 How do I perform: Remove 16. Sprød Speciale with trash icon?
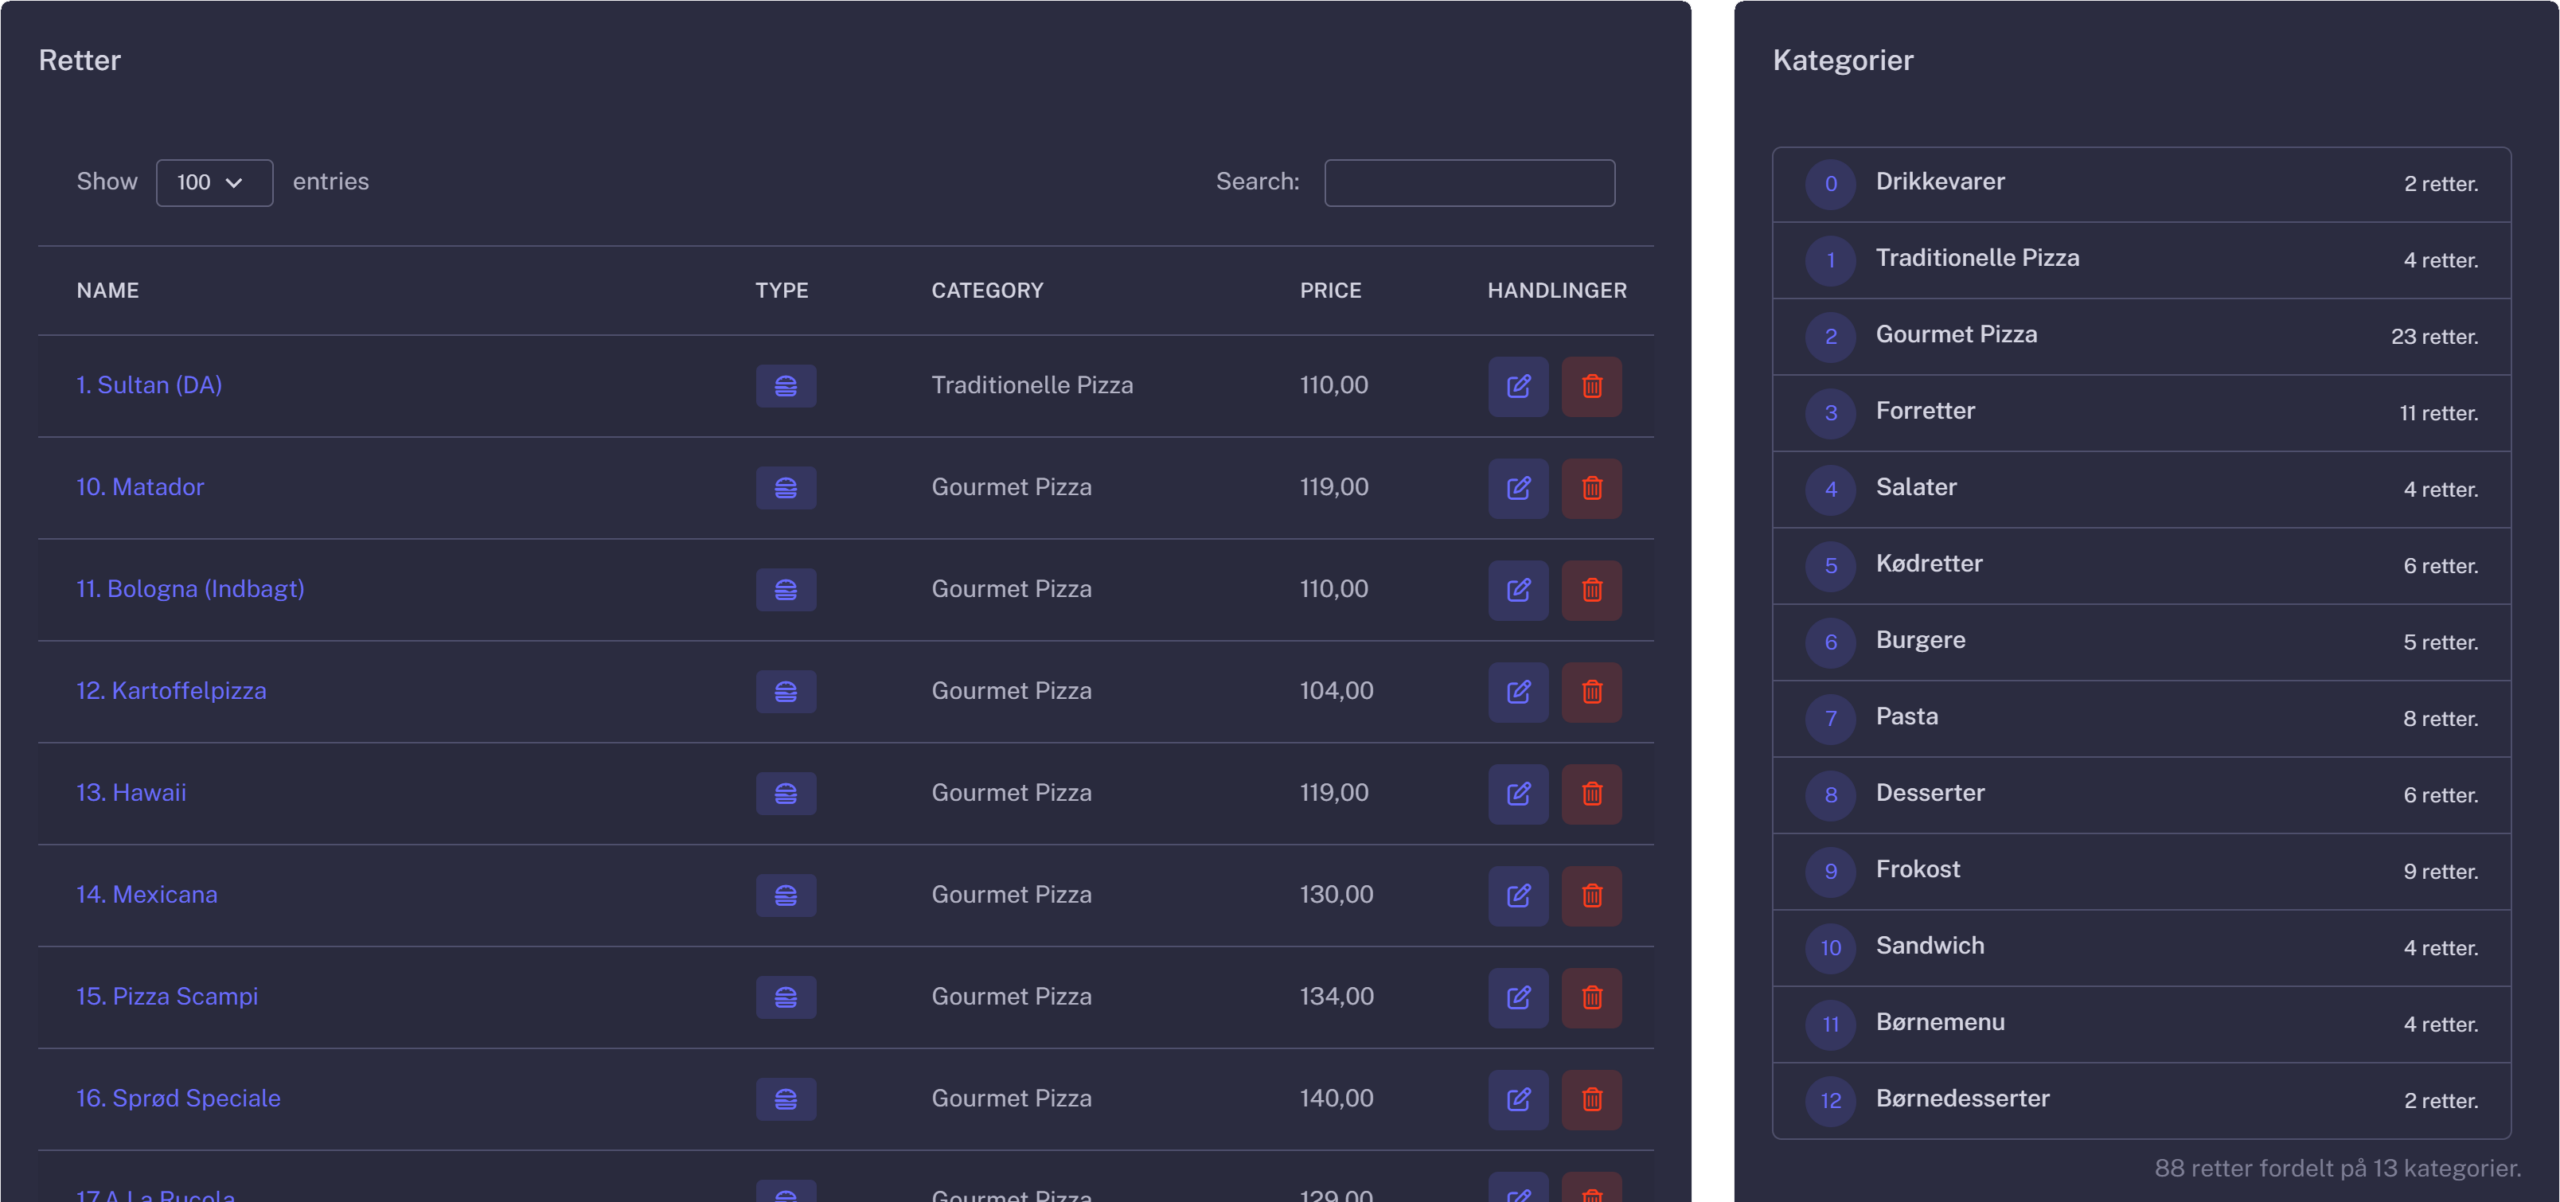click(x=1592, y=1099)
